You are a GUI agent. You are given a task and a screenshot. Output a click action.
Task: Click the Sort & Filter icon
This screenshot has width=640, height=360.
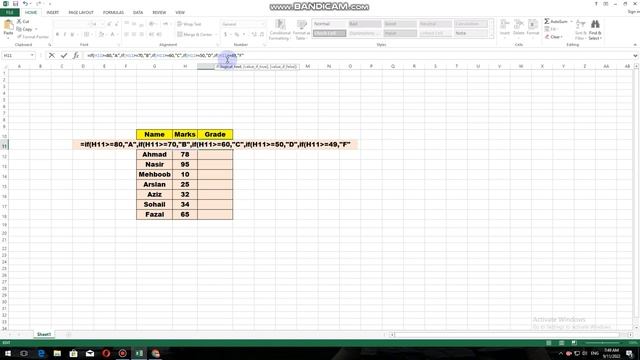coord(580,24)
